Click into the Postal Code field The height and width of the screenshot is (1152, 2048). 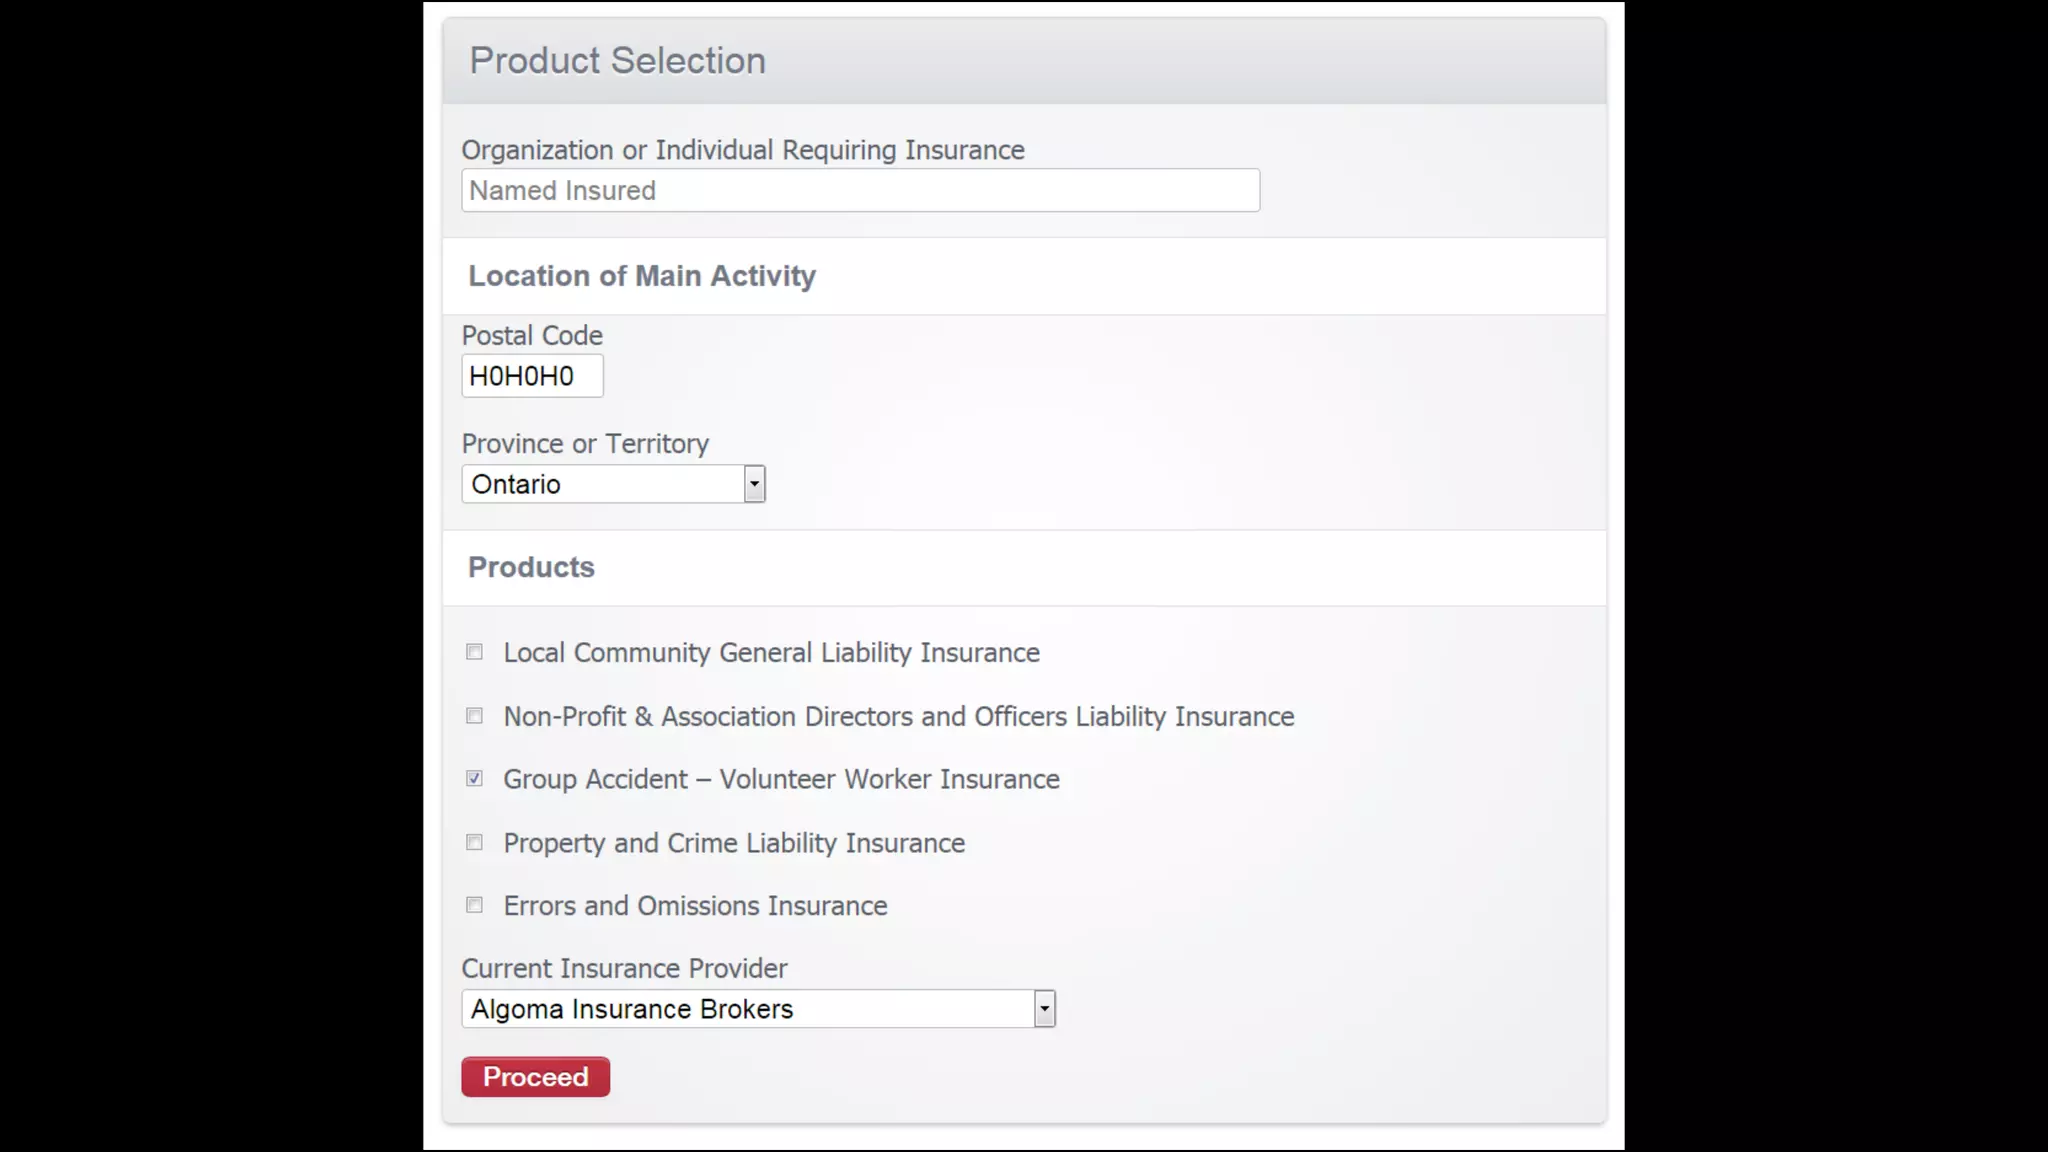point(532,376)
